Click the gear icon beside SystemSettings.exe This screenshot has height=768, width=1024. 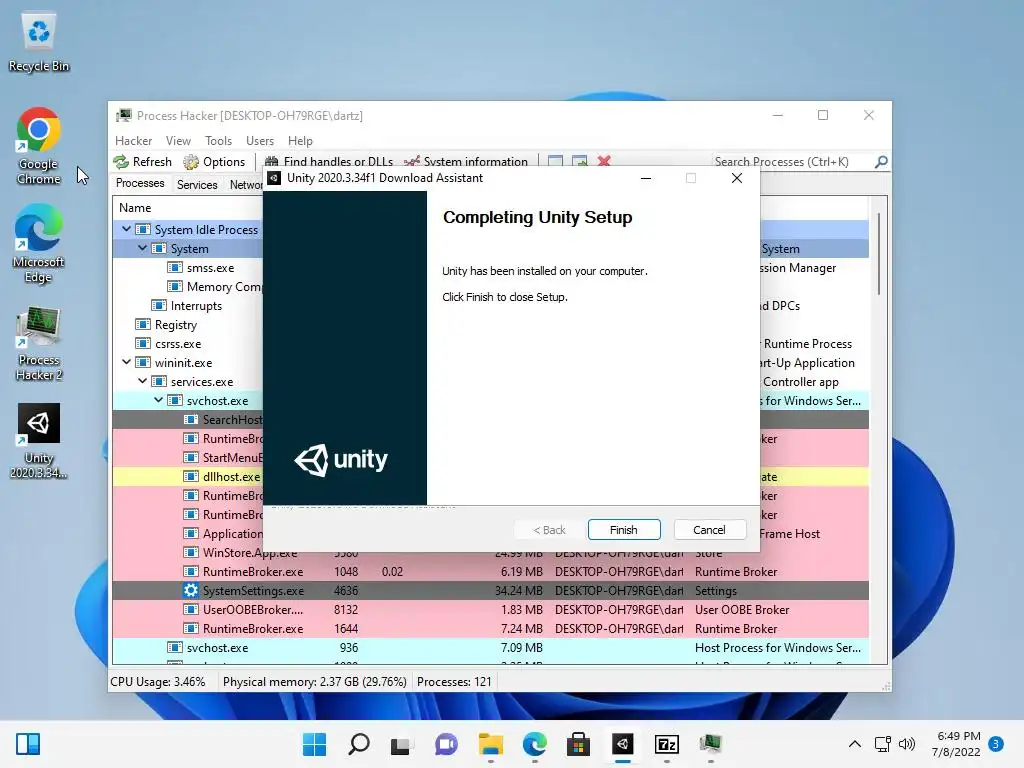click(x=191, y=590)
